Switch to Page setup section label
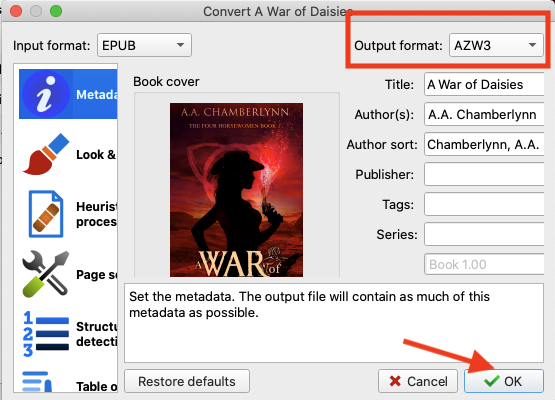 (96, 275)
